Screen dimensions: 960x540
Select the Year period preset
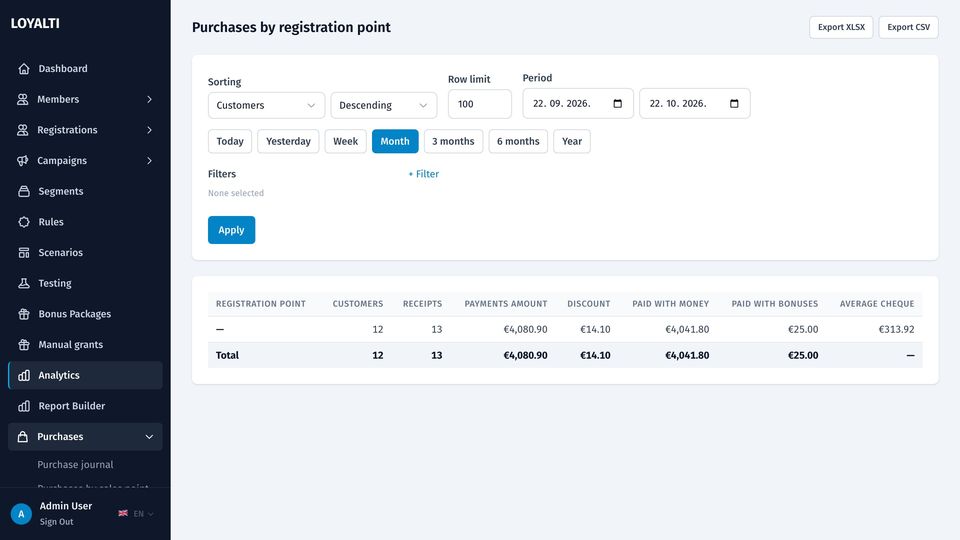[x=572, y=141]
